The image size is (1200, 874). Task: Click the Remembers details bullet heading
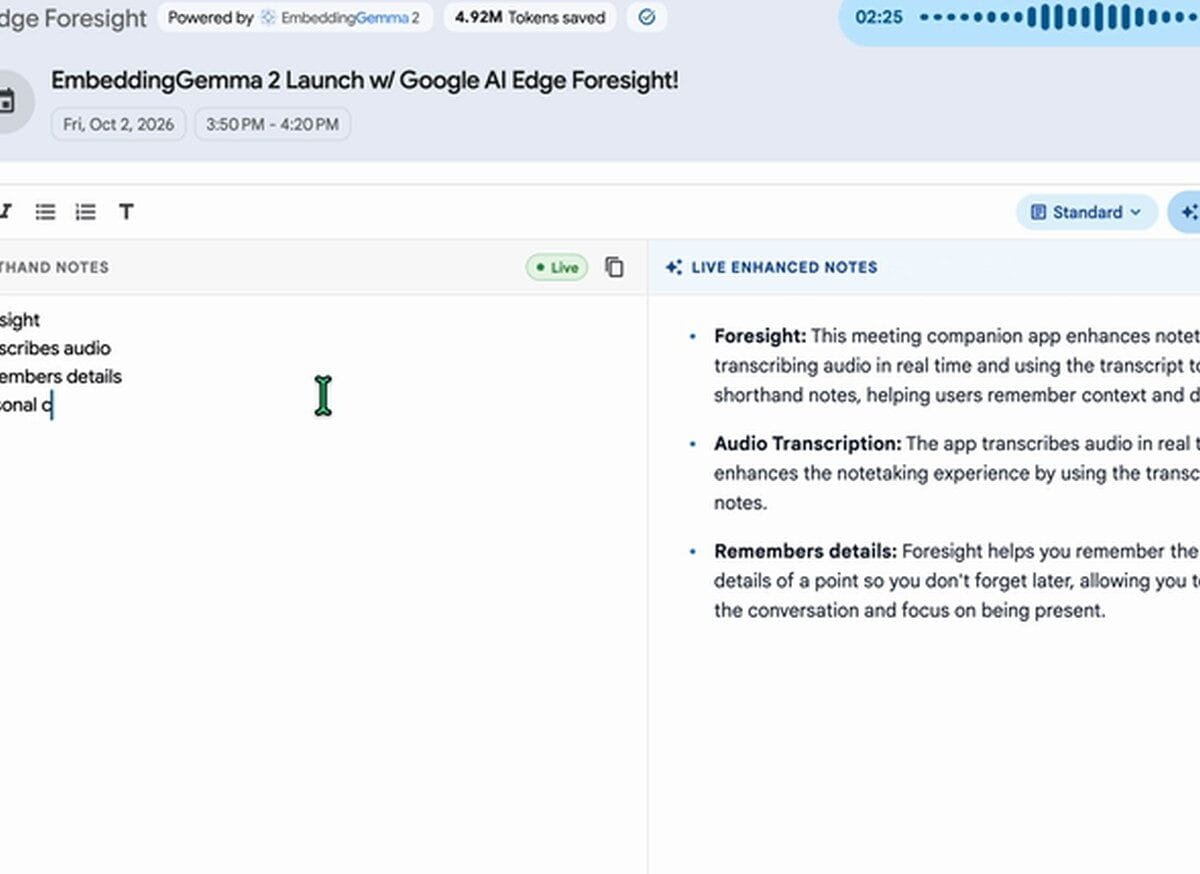pyautogui.click(x=805, y=551)
